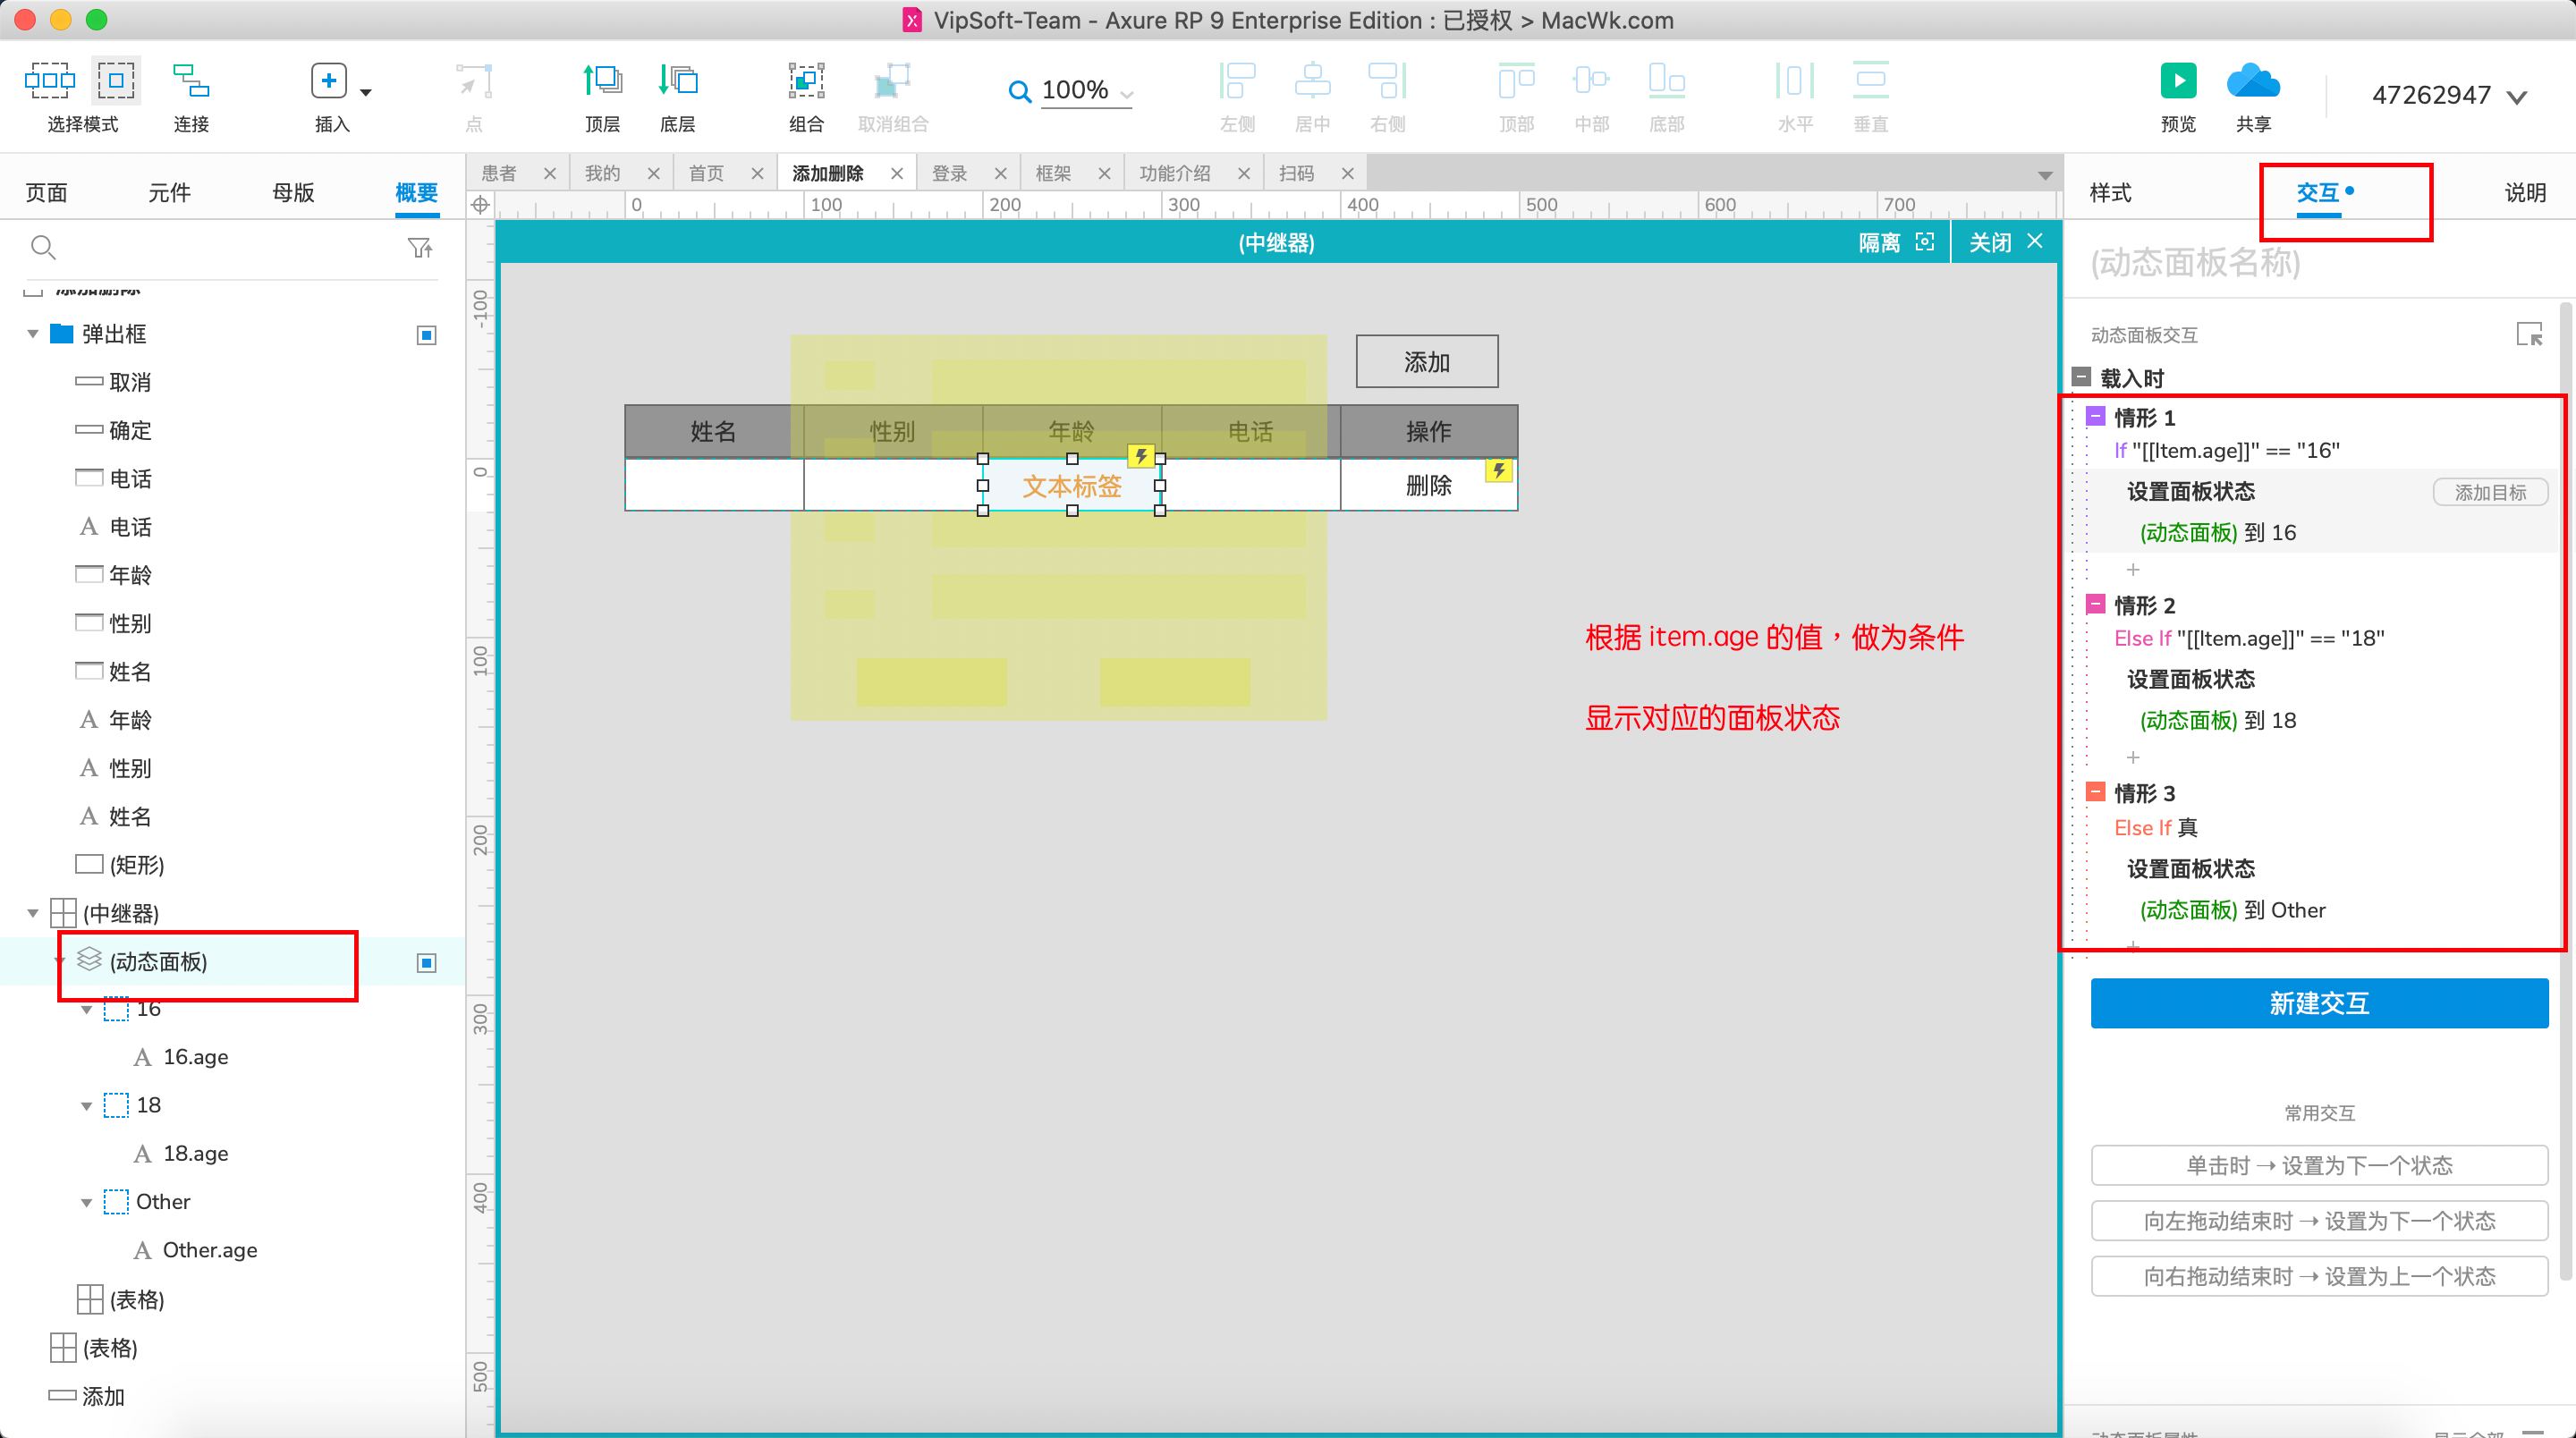Image resolution: width=2576 pixels, height=1438 pixels.
Task: Align widgets with 右侧 icon
Action: pyautogui.click(x=1387, y=81)
